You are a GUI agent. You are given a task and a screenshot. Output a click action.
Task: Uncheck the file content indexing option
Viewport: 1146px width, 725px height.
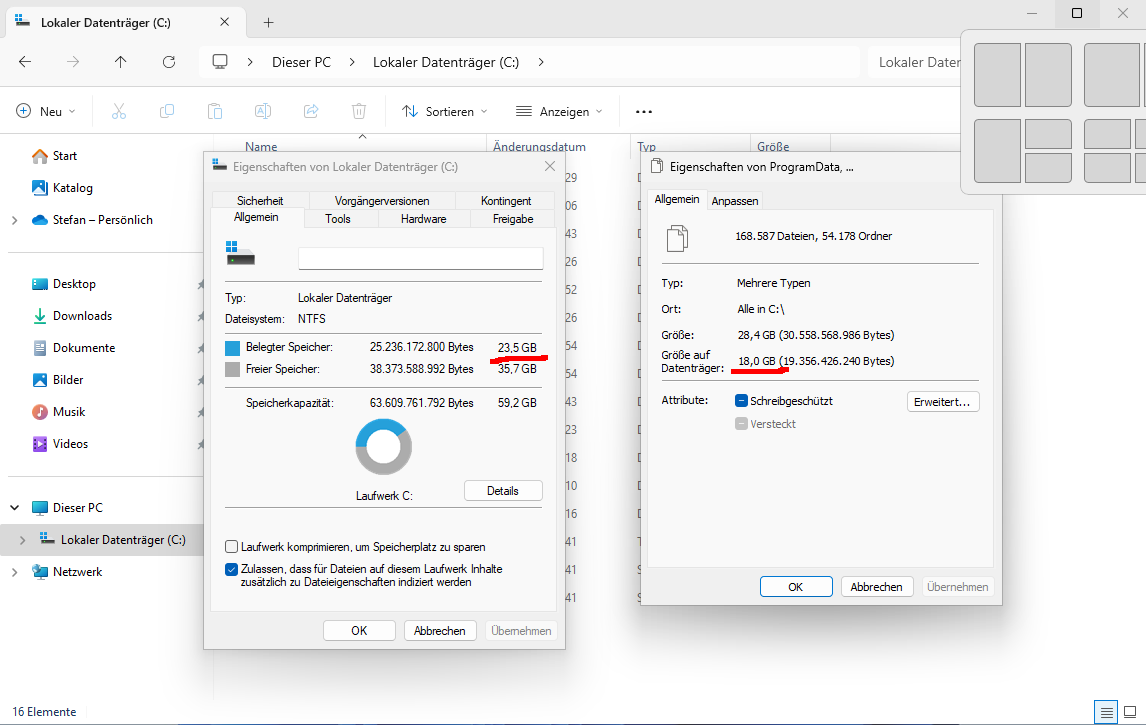(232, 569)
